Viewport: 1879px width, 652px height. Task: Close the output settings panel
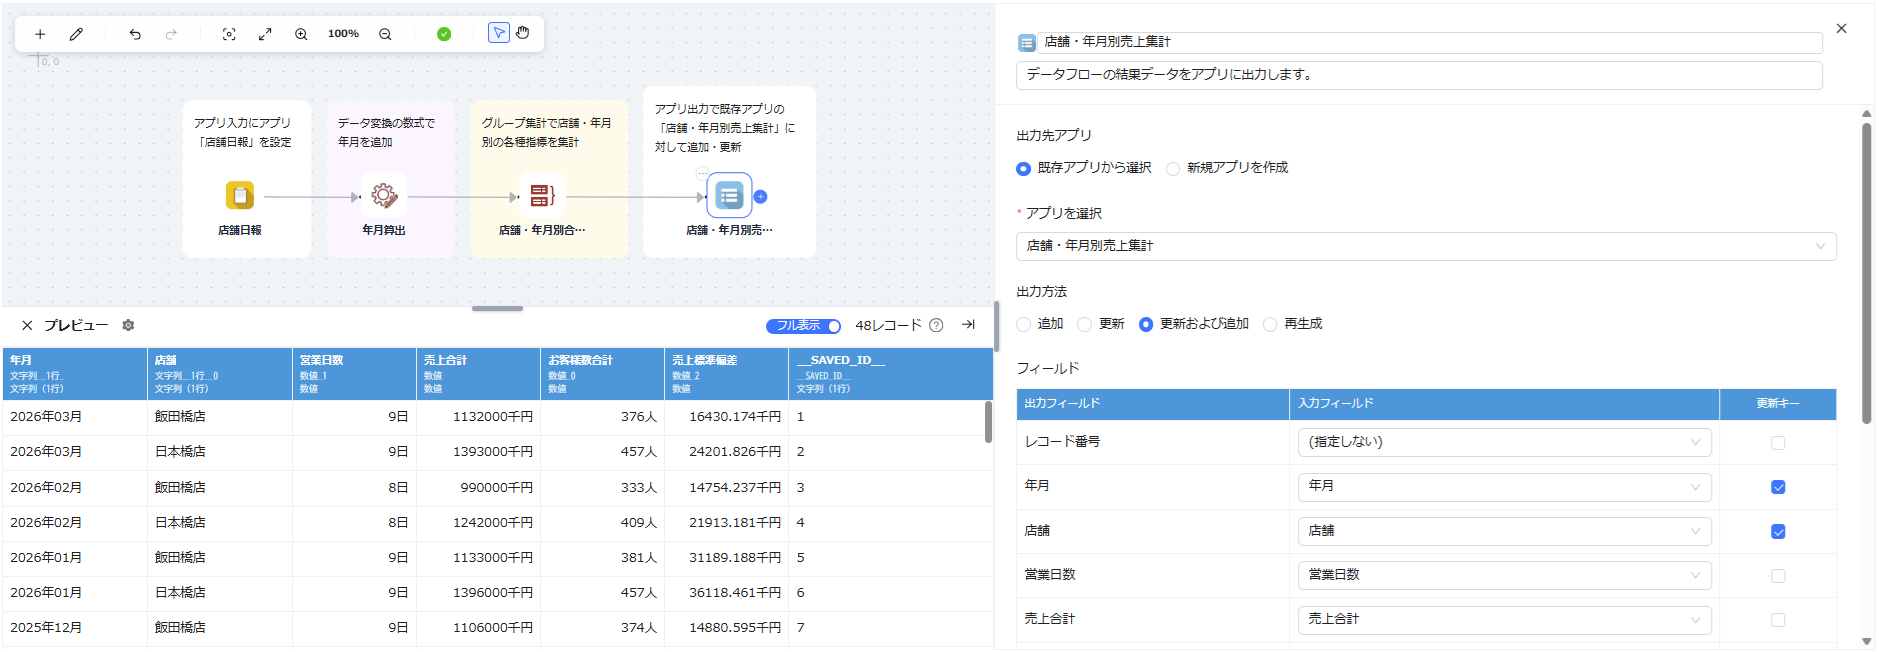coord(1841,29)
